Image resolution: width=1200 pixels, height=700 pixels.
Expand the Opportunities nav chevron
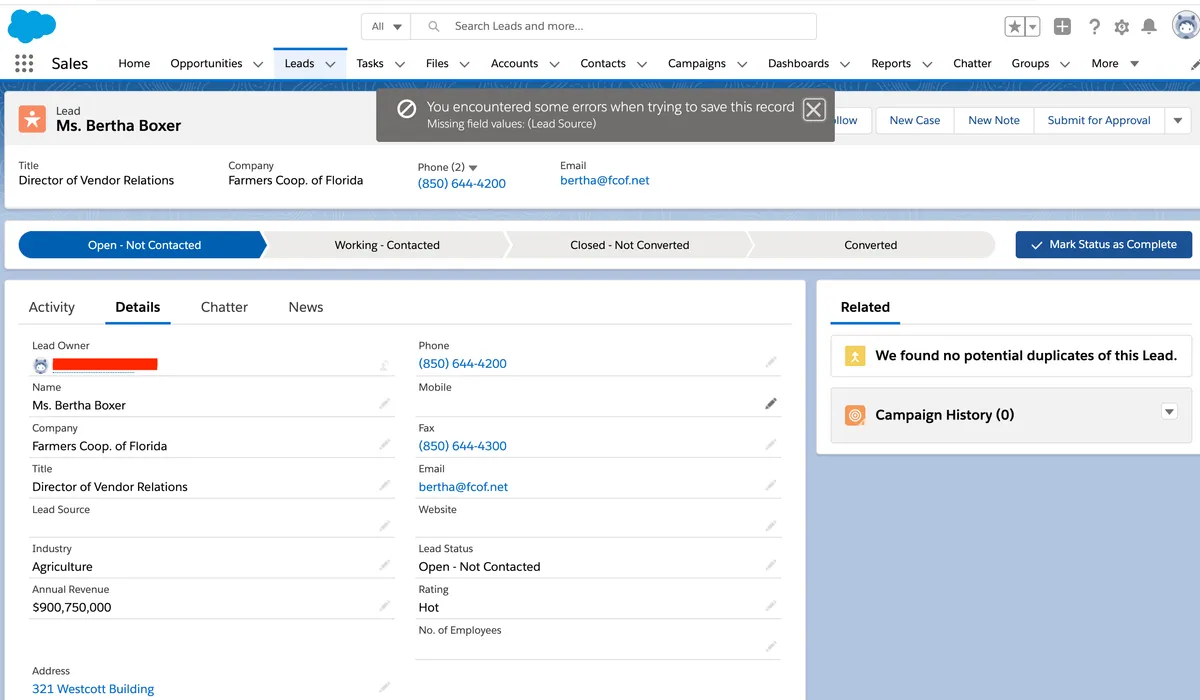258,64
